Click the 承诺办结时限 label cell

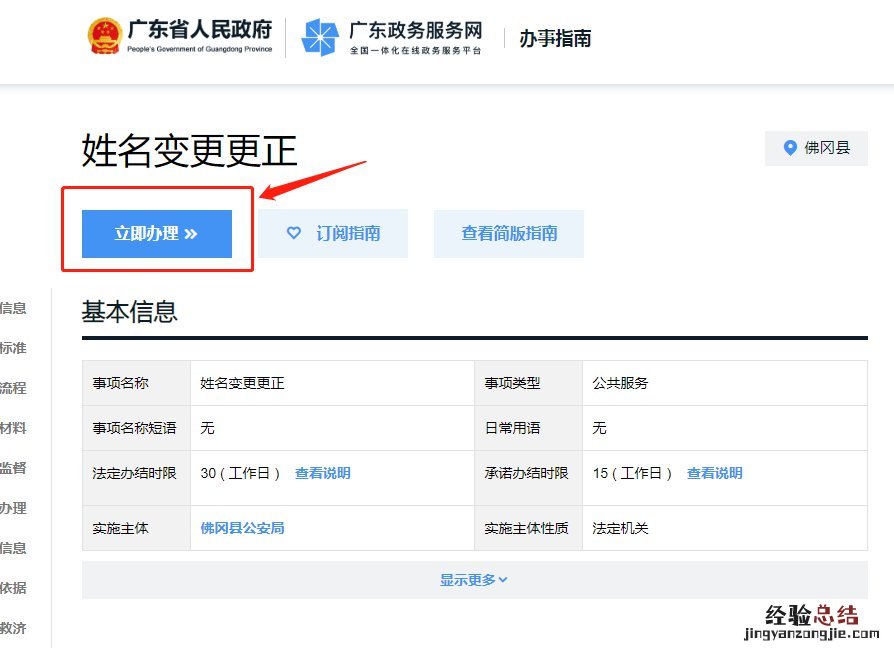tap(529, 478)
